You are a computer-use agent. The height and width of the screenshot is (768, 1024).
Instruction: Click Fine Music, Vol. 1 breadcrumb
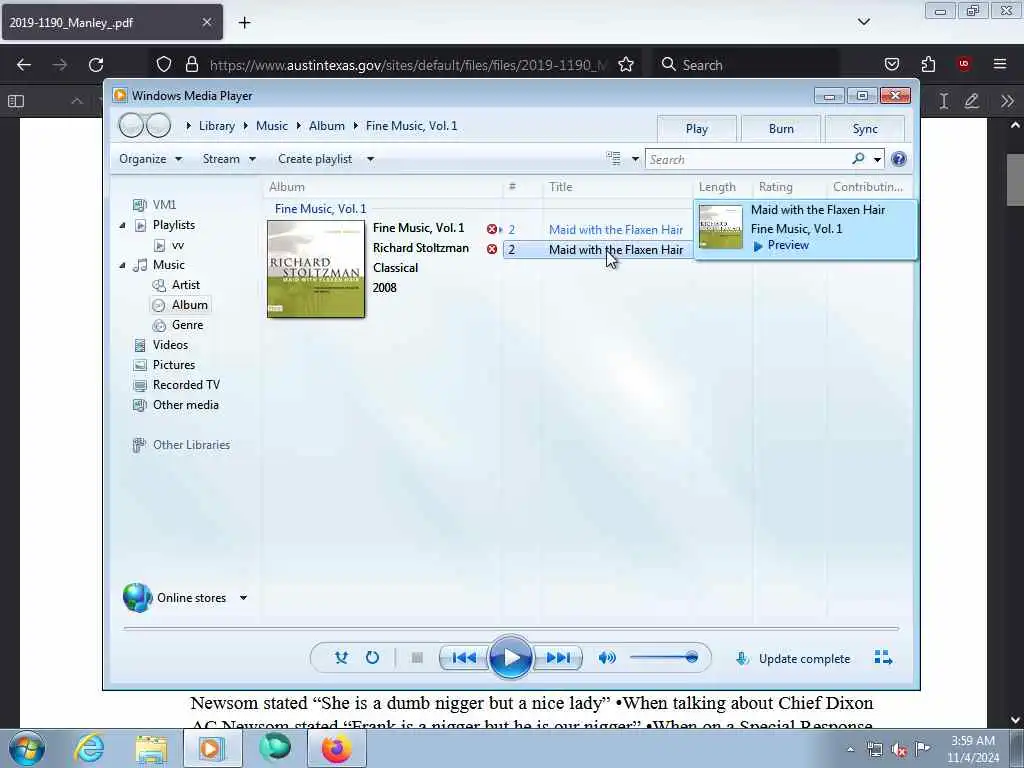[411, 126]
